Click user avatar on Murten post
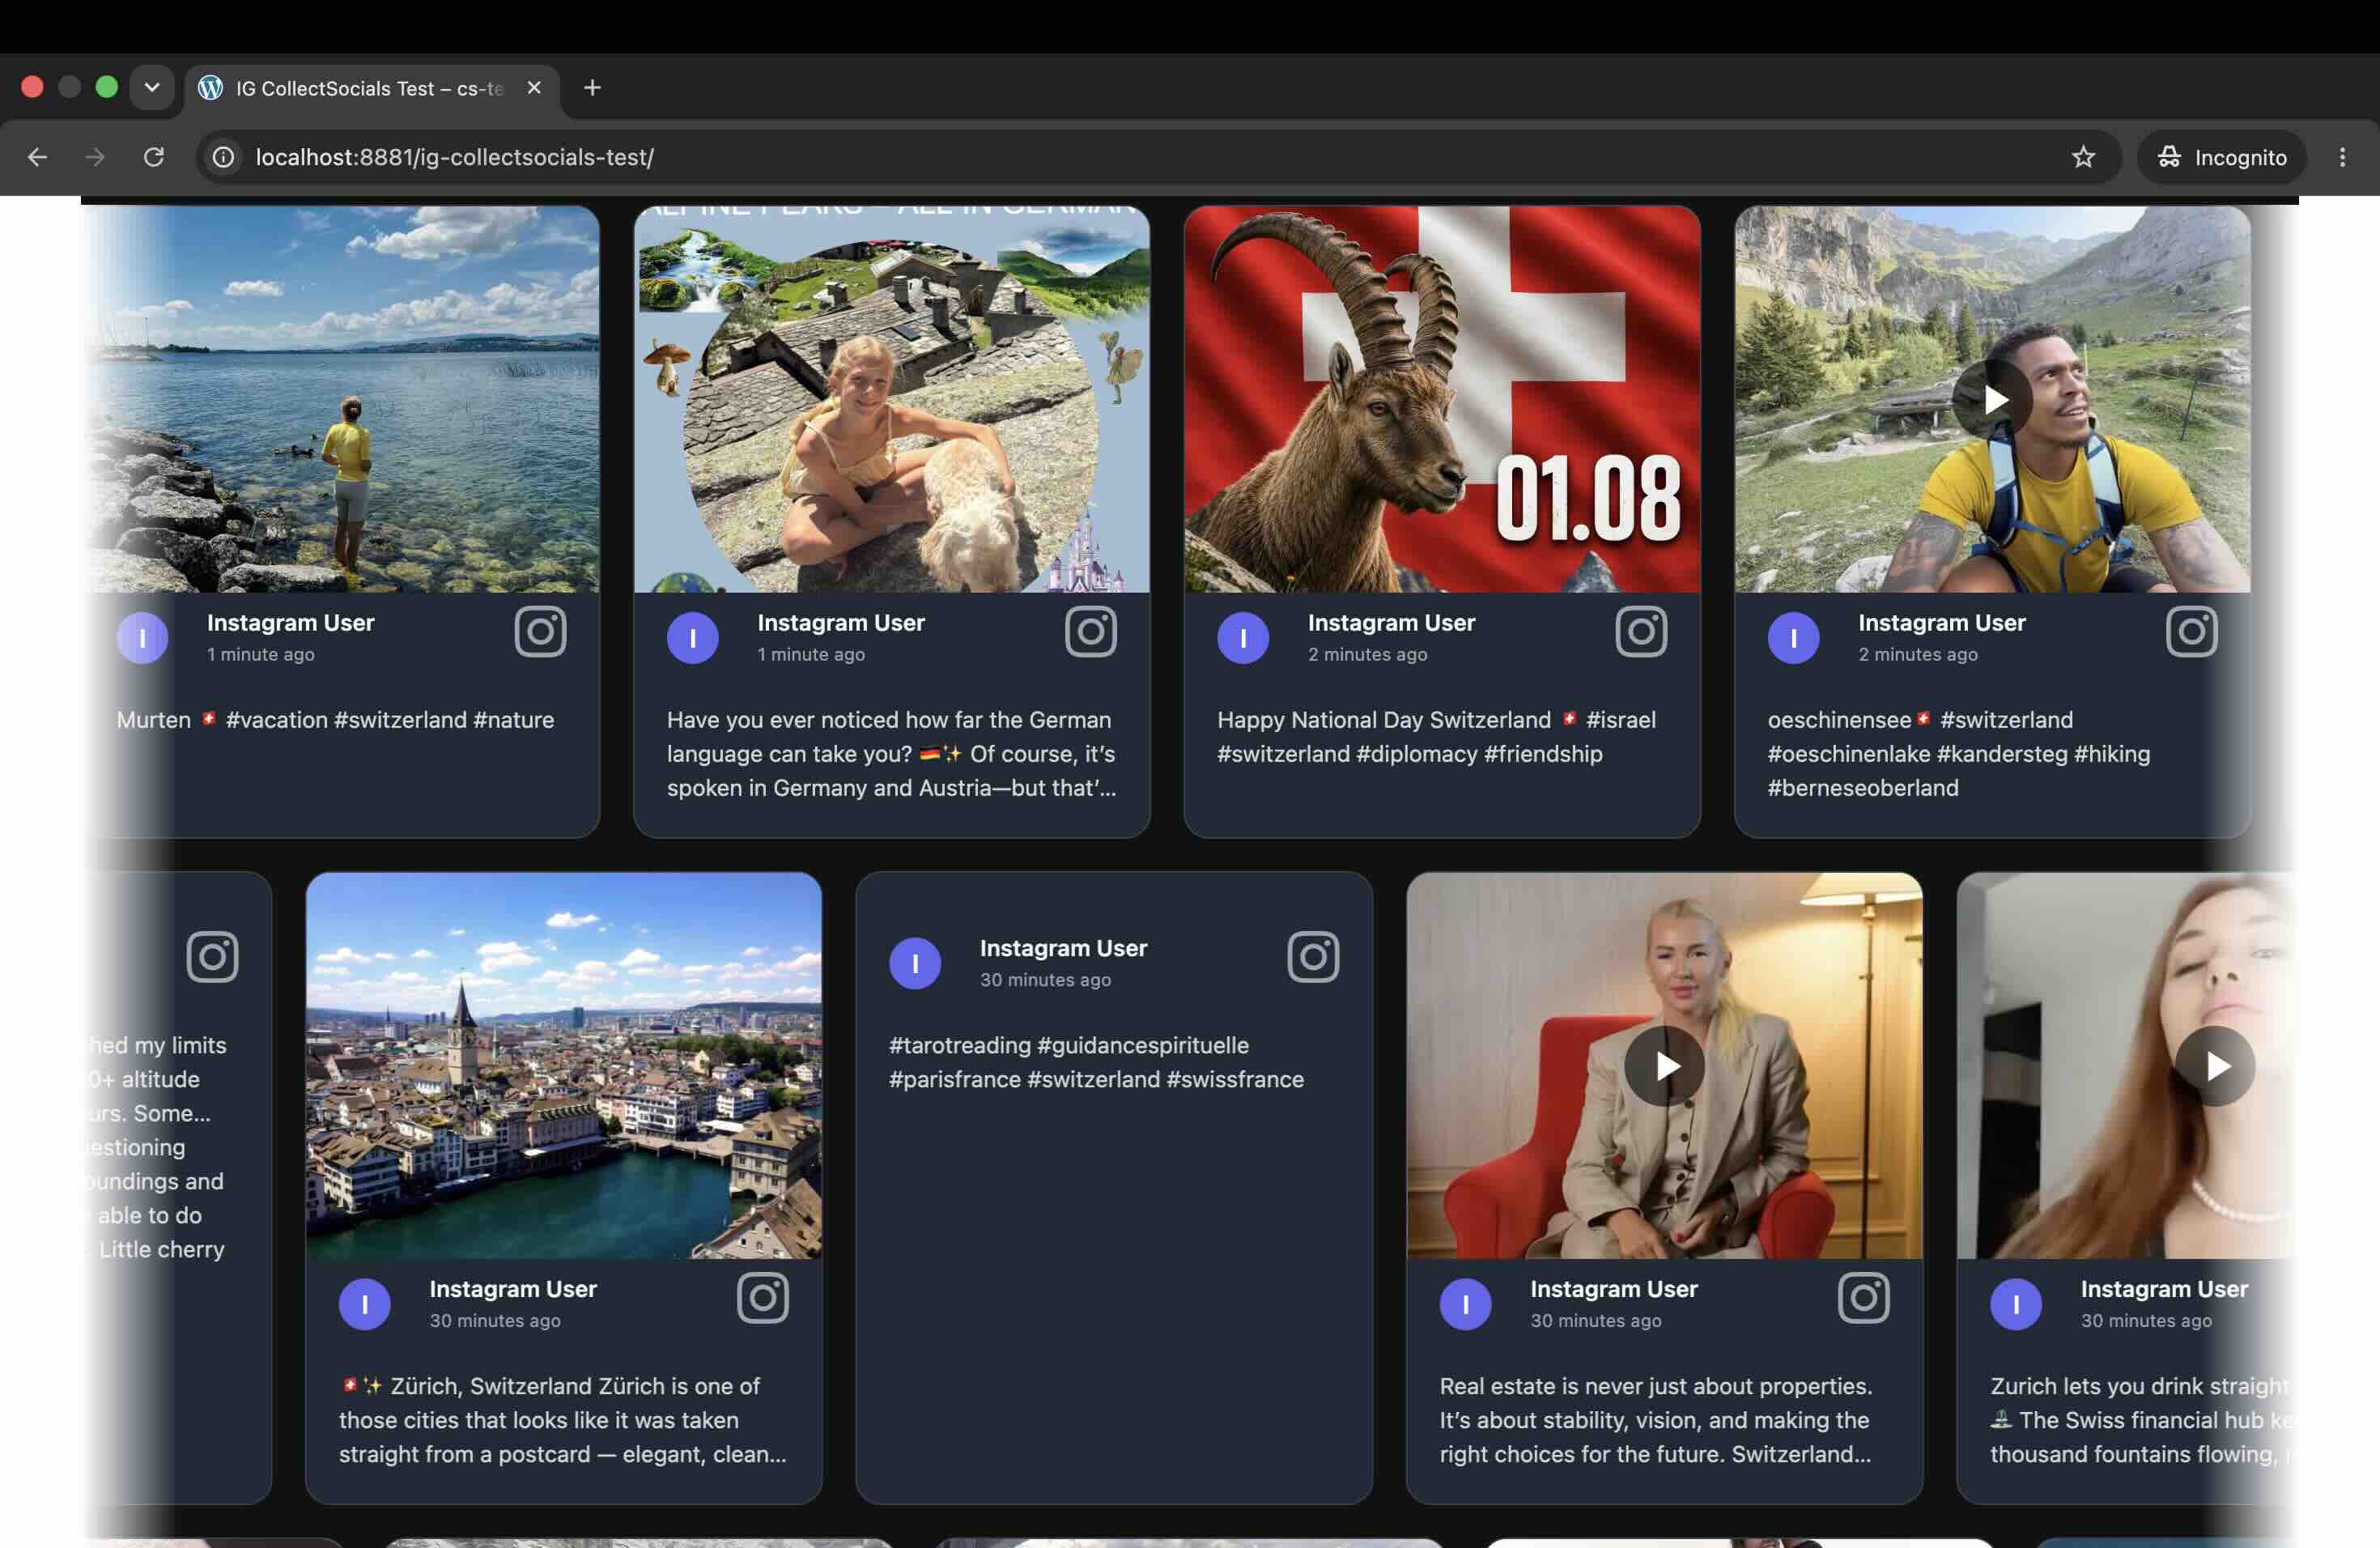The image size is (2380, 1548). (x=142, y=638)
